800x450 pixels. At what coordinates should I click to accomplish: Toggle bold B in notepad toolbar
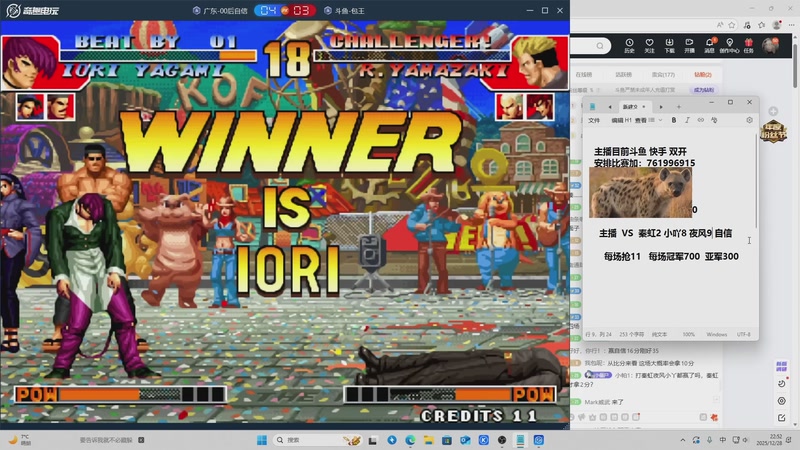[674, 120]
